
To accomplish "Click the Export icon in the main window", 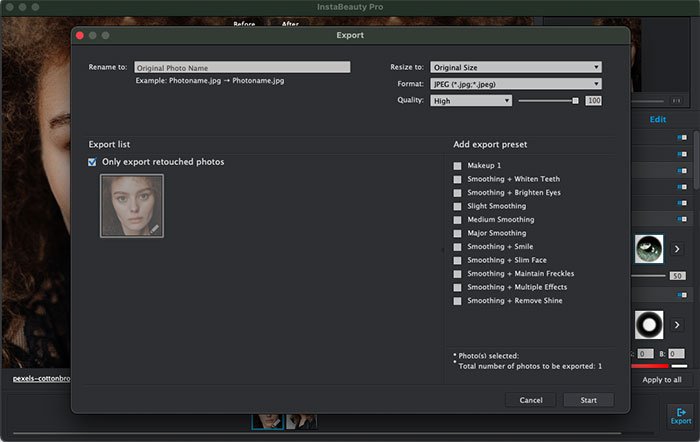I will click(681, 416).
